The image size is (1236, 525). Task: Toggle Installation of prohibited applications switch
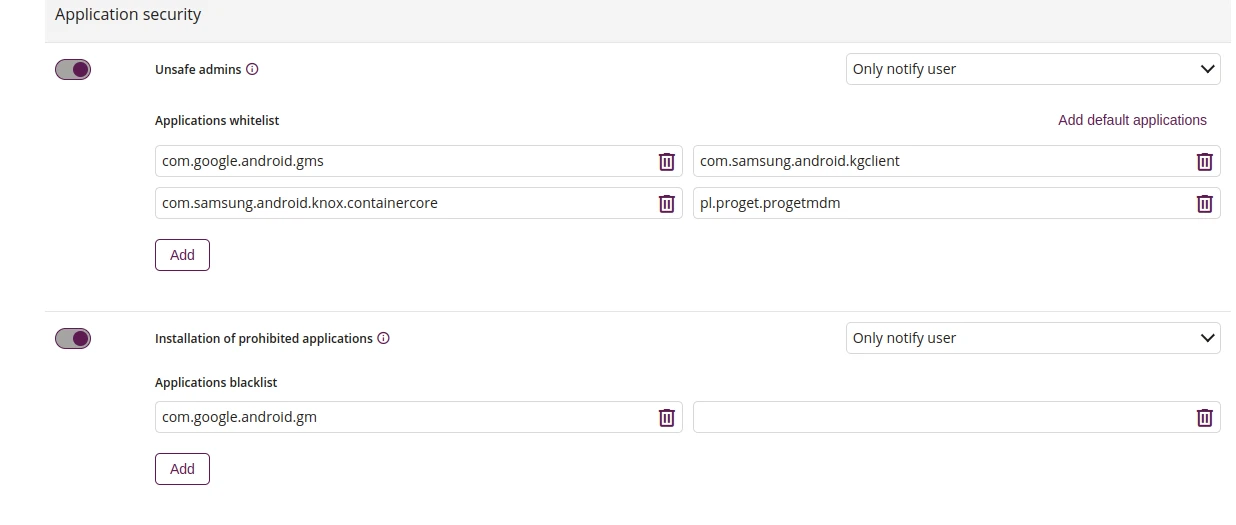point(73,338)
